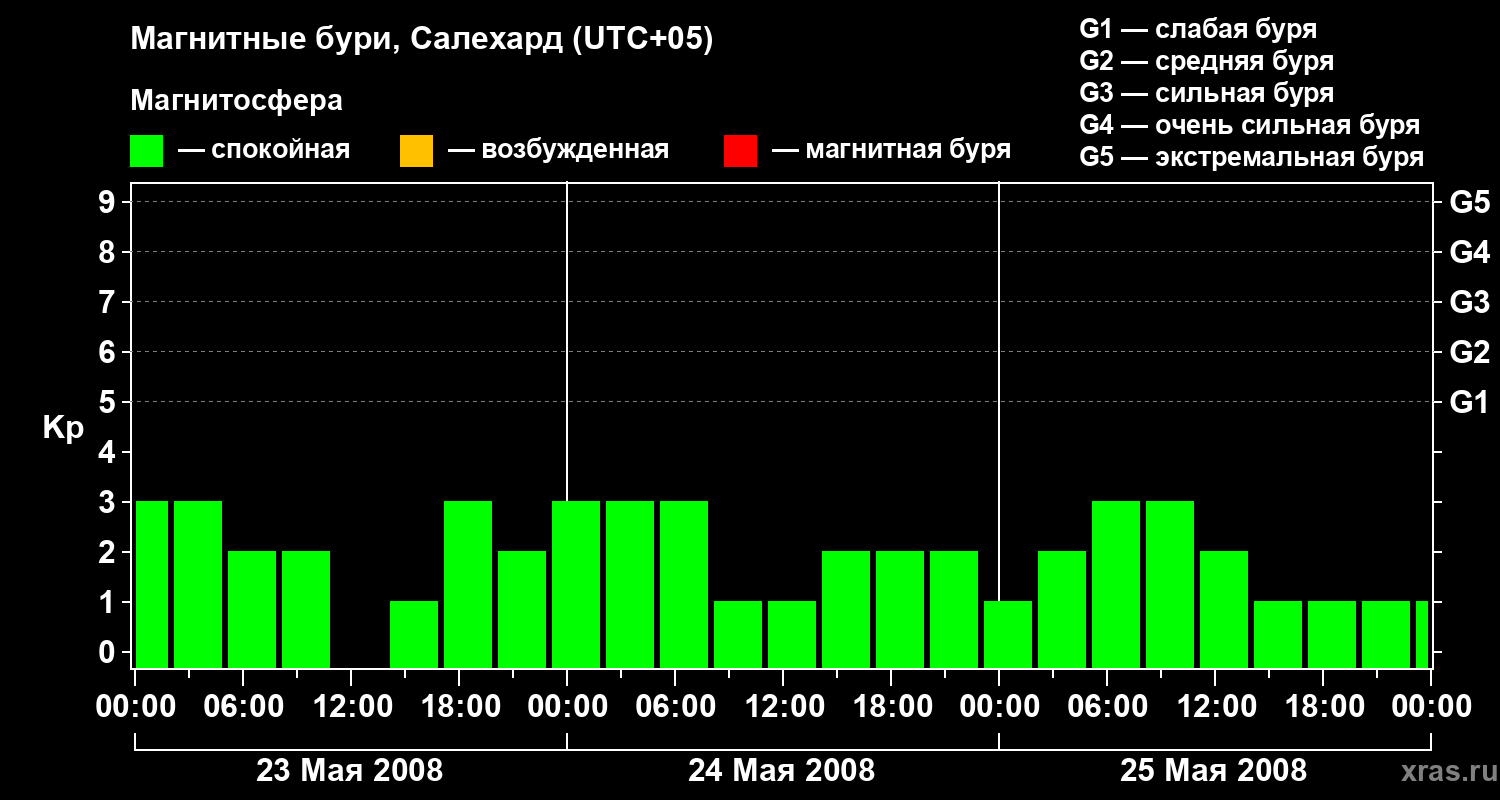The width and height of the screenshot is (1500, 800).
Task: Click the 'Kp' axis title
Action: tap(63, 428)
